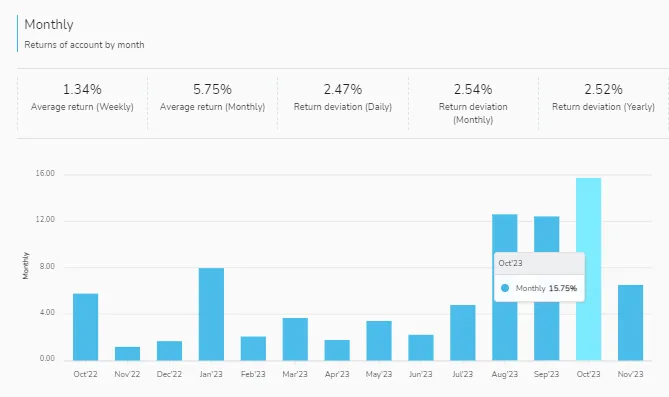Click the Return deviation (Daily) label
The width and height of the screenshot is (669, 397).
[343, 107]
